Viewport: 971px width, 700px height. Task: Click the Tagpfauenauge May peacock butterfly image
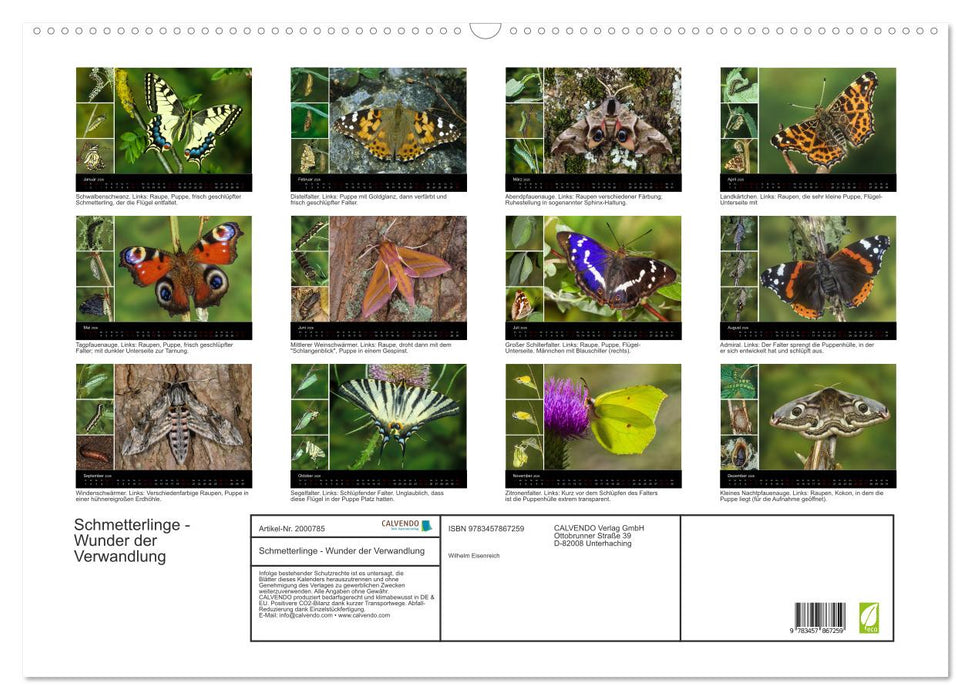pos(183,269)
